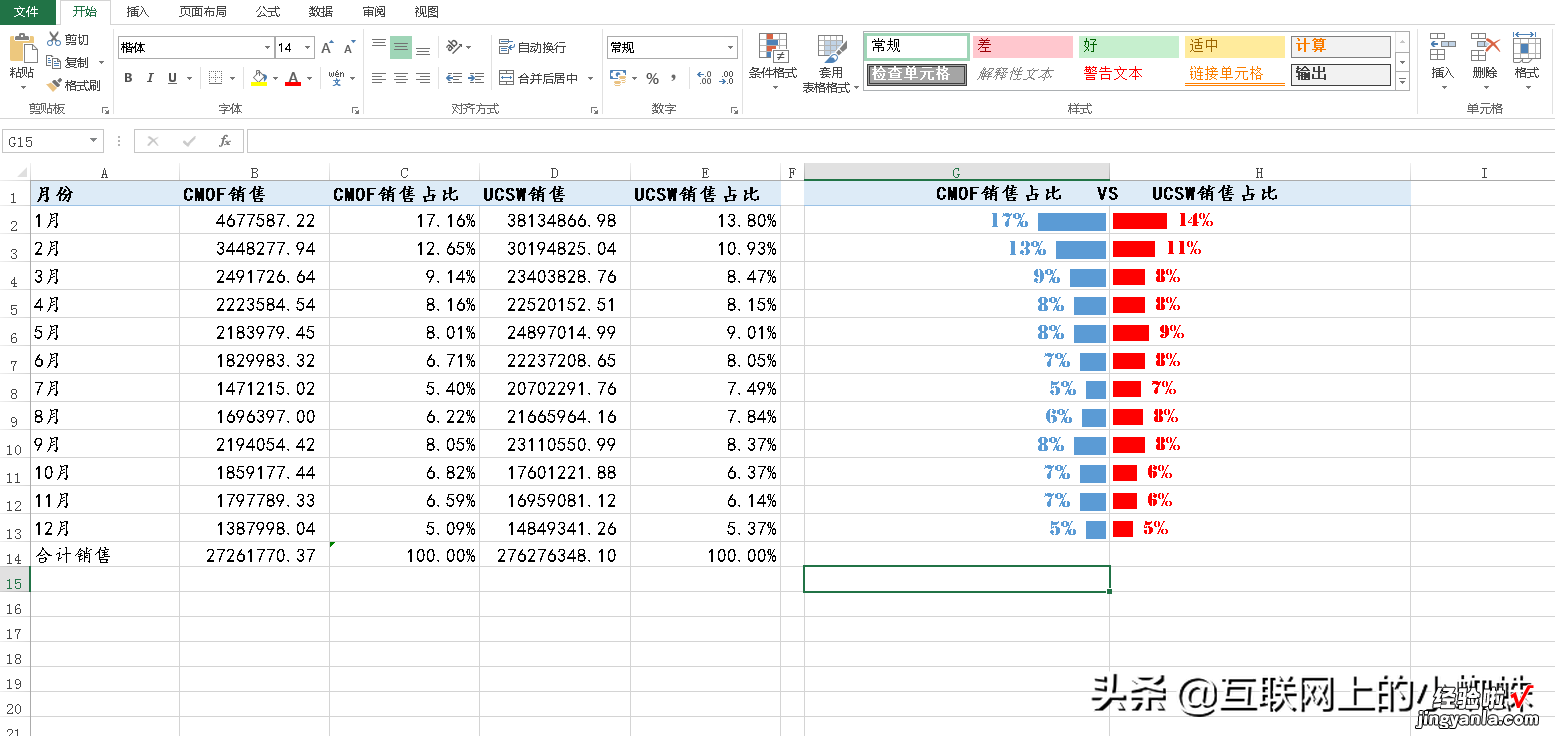1555x736 pixels.
Task: Click the Paste (粘贴) clipboard icon
Action: 21,48
